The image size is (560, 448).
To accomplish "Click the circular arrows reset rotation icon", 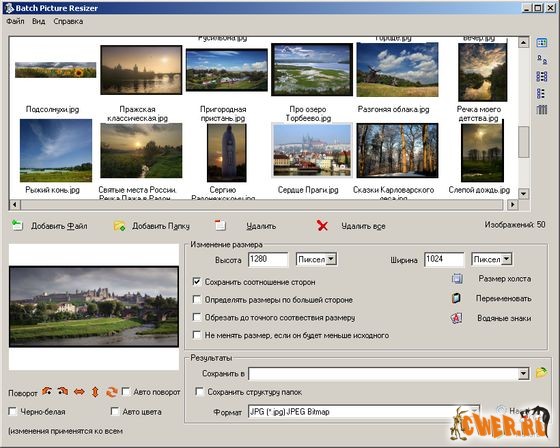I will [111, 392].
